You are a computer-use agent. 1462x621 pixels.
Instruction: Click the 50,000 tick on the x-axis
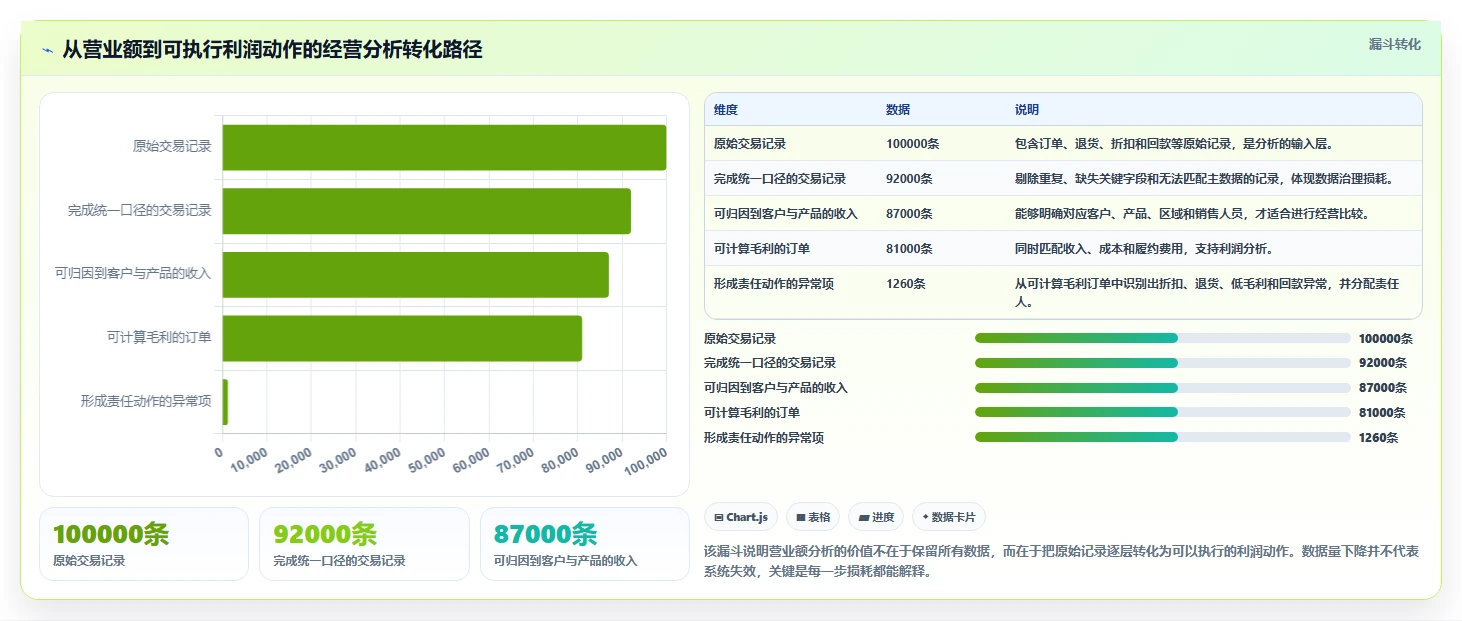click(x=428, y=461)
